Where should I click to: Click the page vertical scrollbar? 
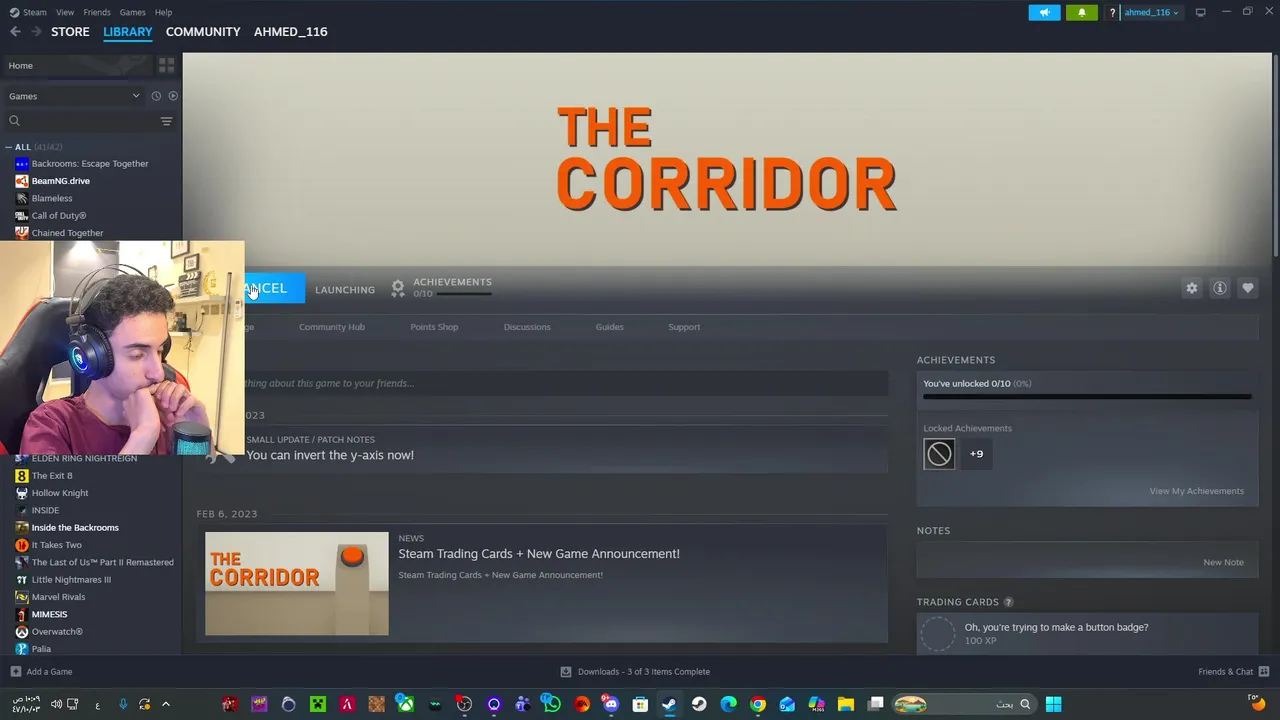[x=1275, y=155]
